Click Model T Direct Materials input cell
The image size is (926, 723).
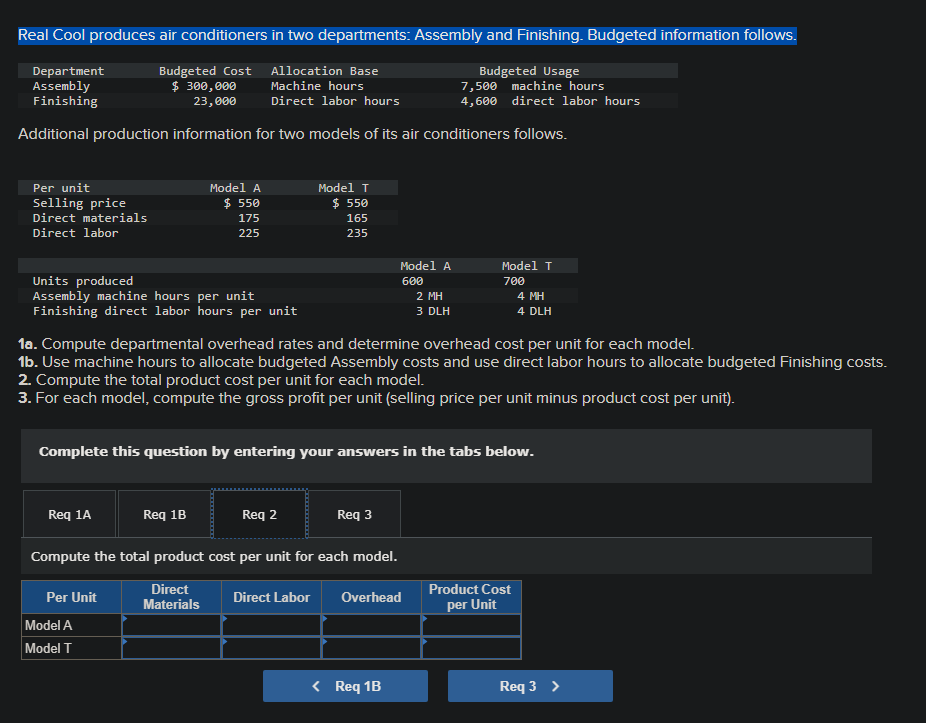tap(171, 648)
